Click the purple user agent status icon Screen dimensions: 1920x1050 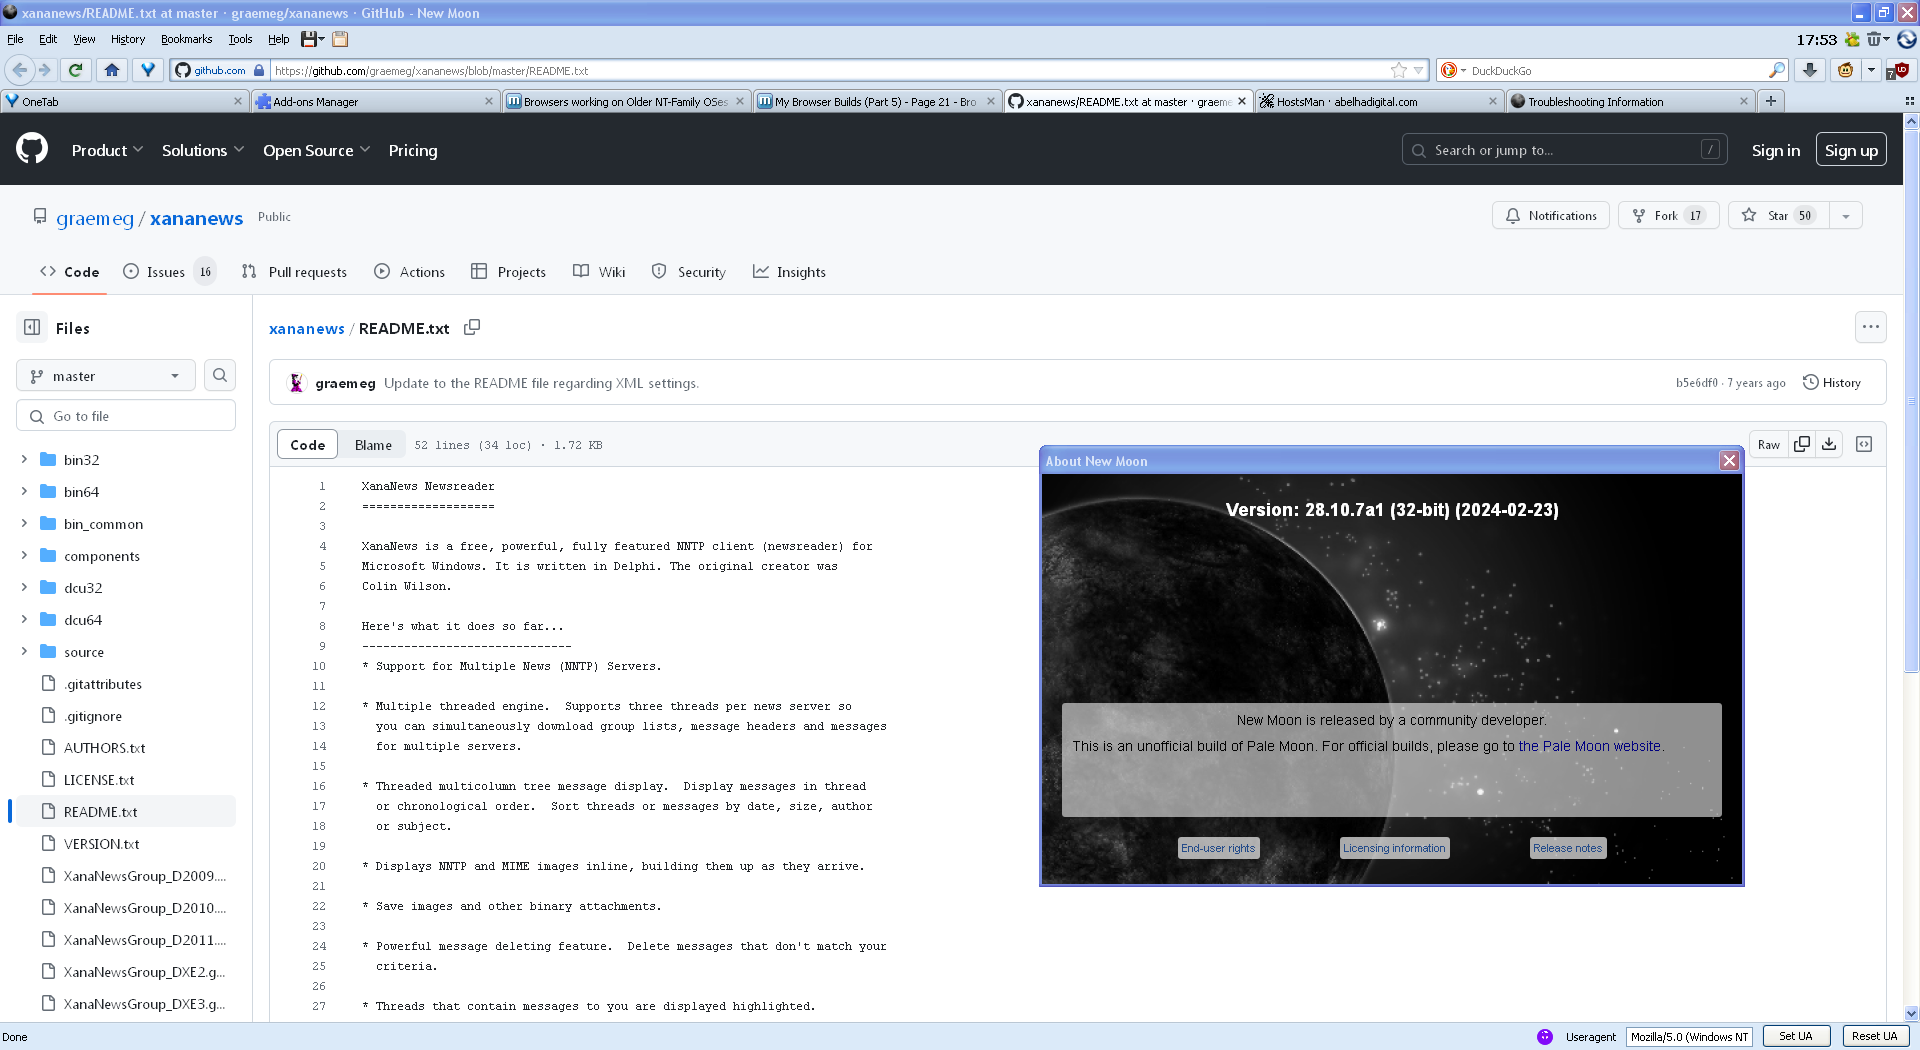pyautogui.click(x=1545, y=1036)
